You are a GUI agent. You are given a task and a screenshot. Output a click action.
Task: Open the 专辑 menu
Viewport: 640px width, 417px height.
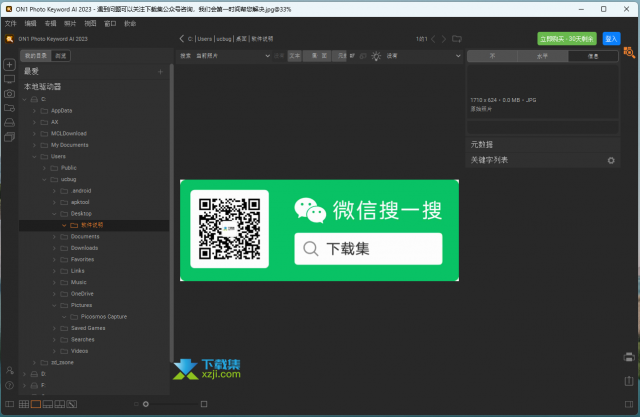coord(51,24)
